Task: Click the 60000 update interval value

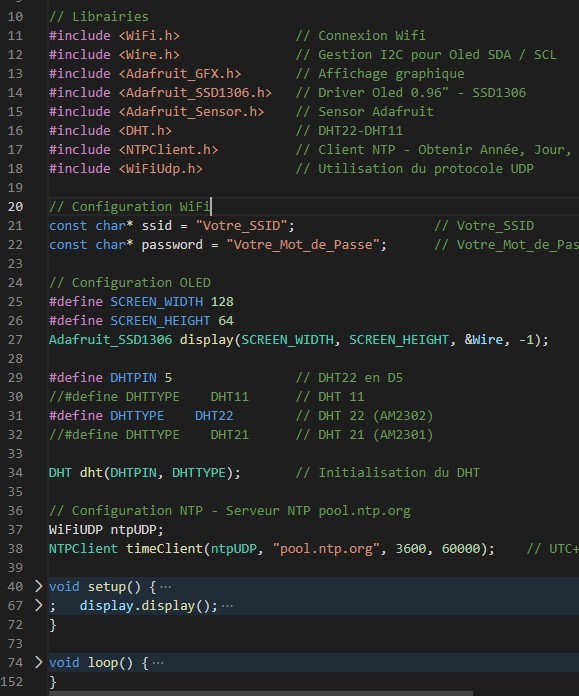Action: [461, 549]
